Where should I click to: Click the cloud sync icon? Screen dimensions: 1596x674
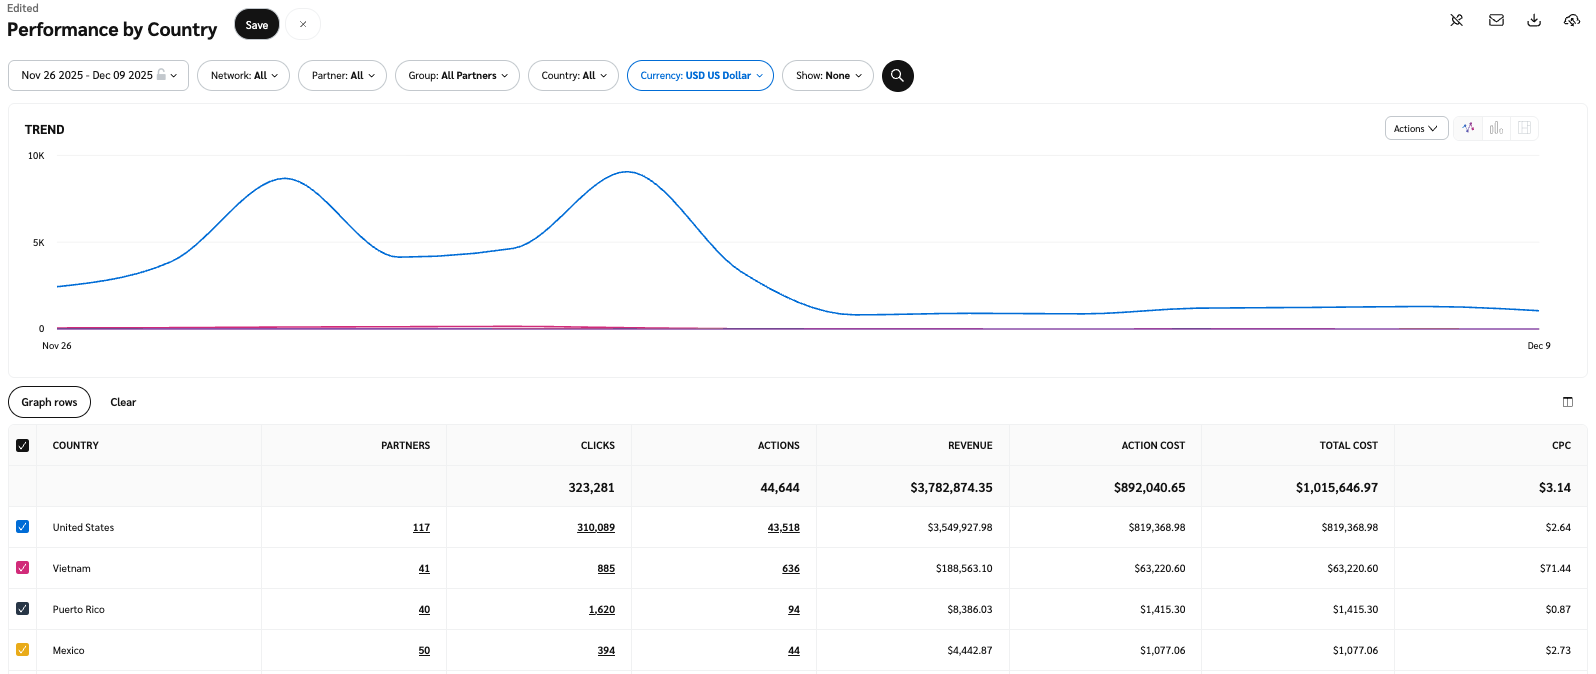tap(1571, 20)
